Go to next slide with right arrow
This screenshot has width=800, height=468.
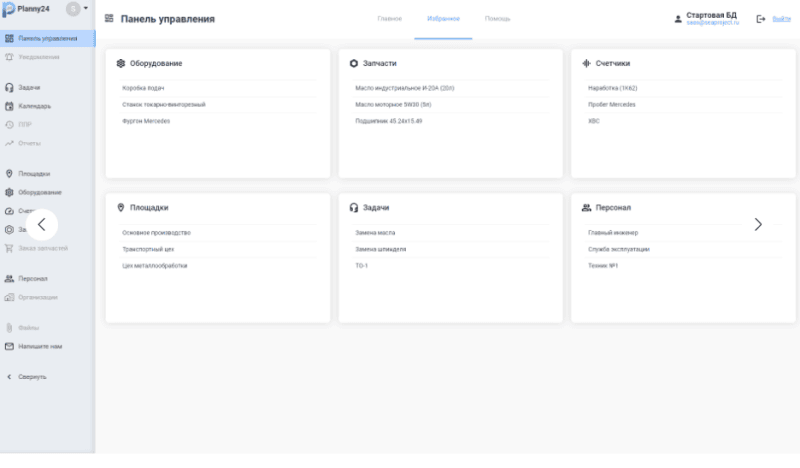click(x=757, y=224)
